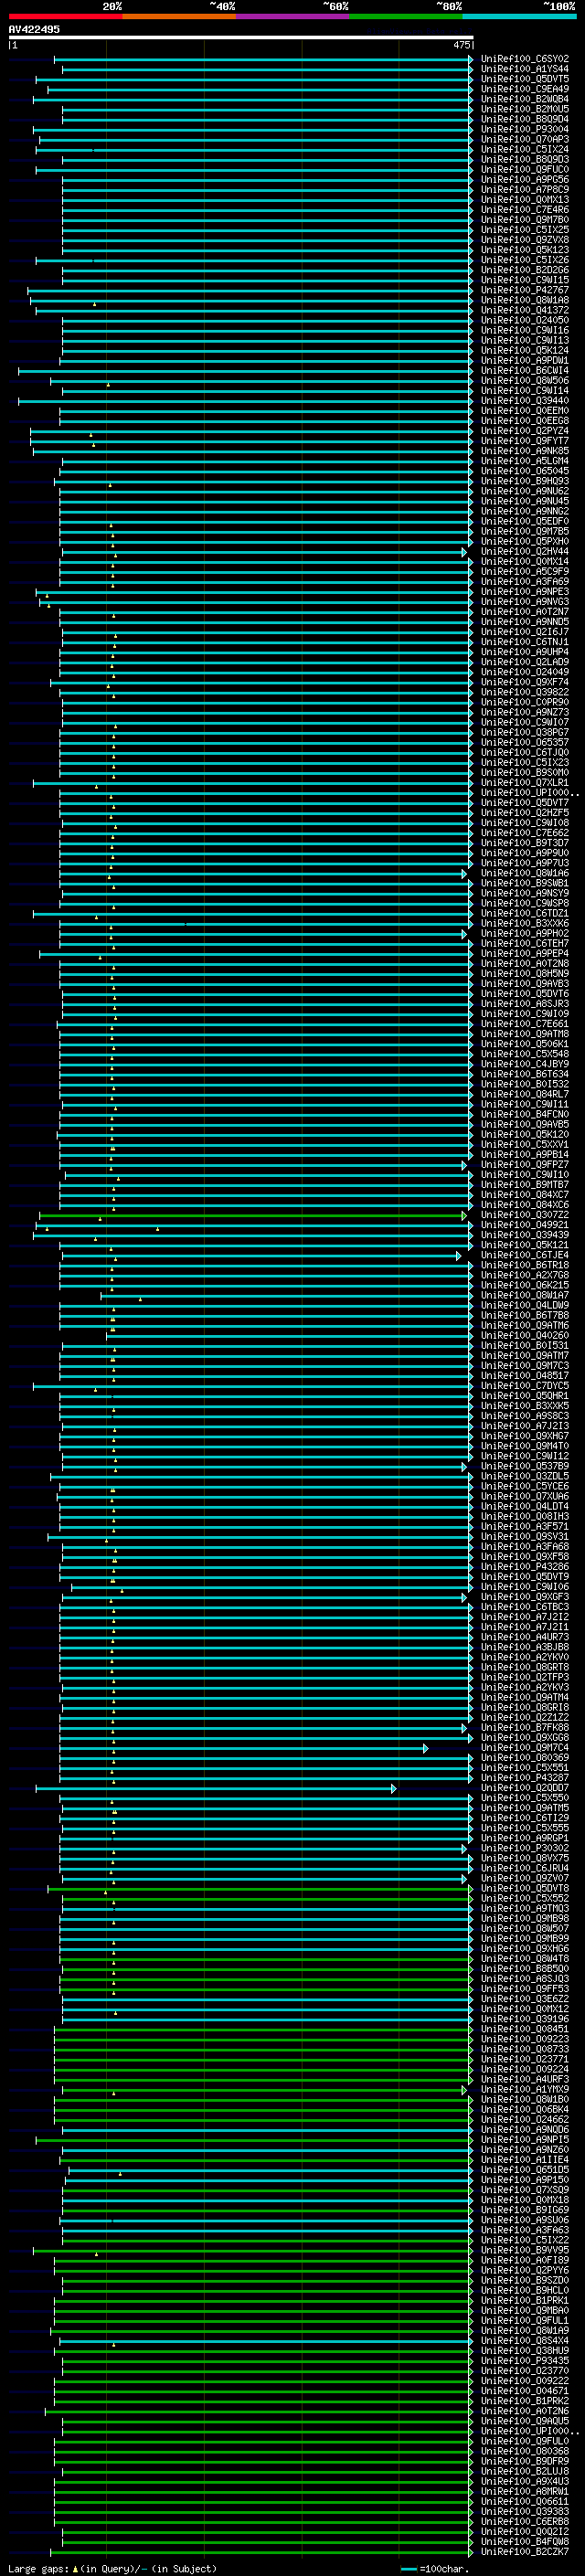Click hit label UniRef100_Q5K124
Image resolution: width=585 pixels, height=2576 pixels.
(x=525, y=351)
